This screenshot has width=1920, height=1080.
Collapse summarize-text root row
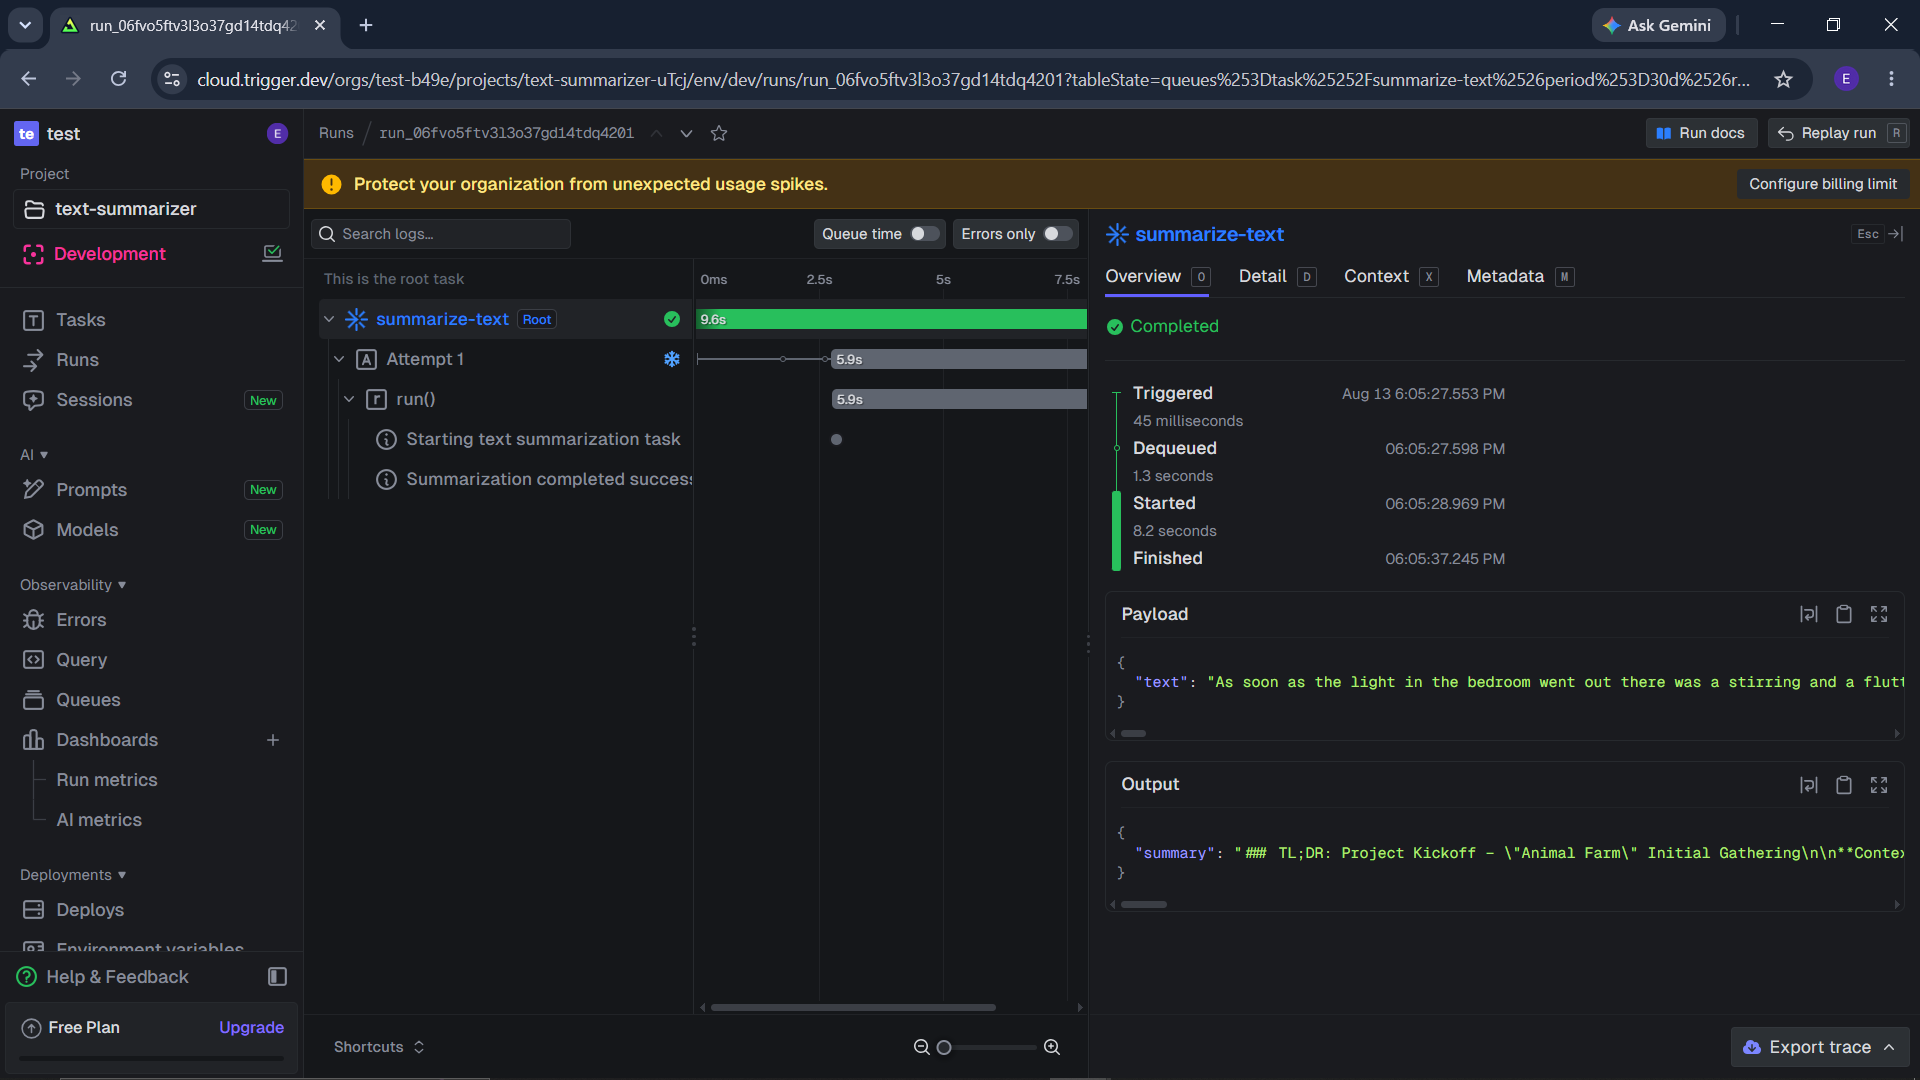point(329,319)
